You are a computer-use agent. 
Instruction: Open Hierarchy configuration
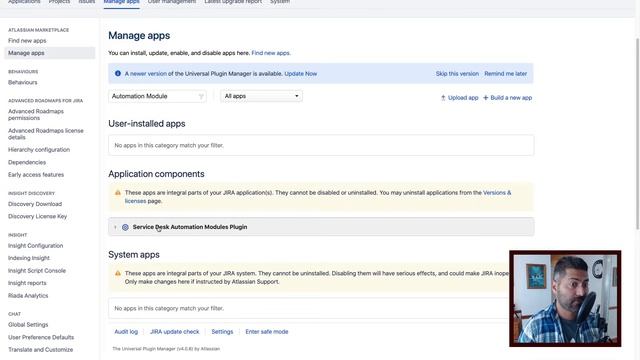click(x=39, y=150)
